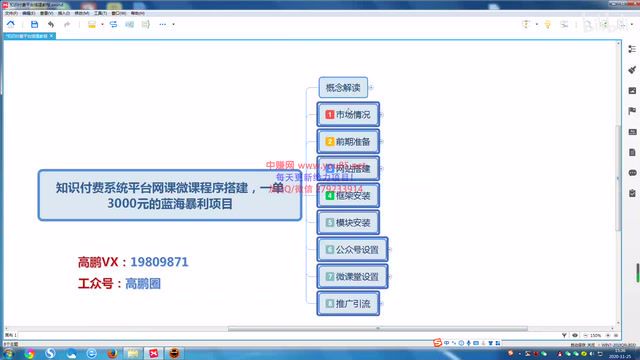Open the fifth right-sidebar icon under the flag
Screen dimensions: 640x360
tap(632, 132)
